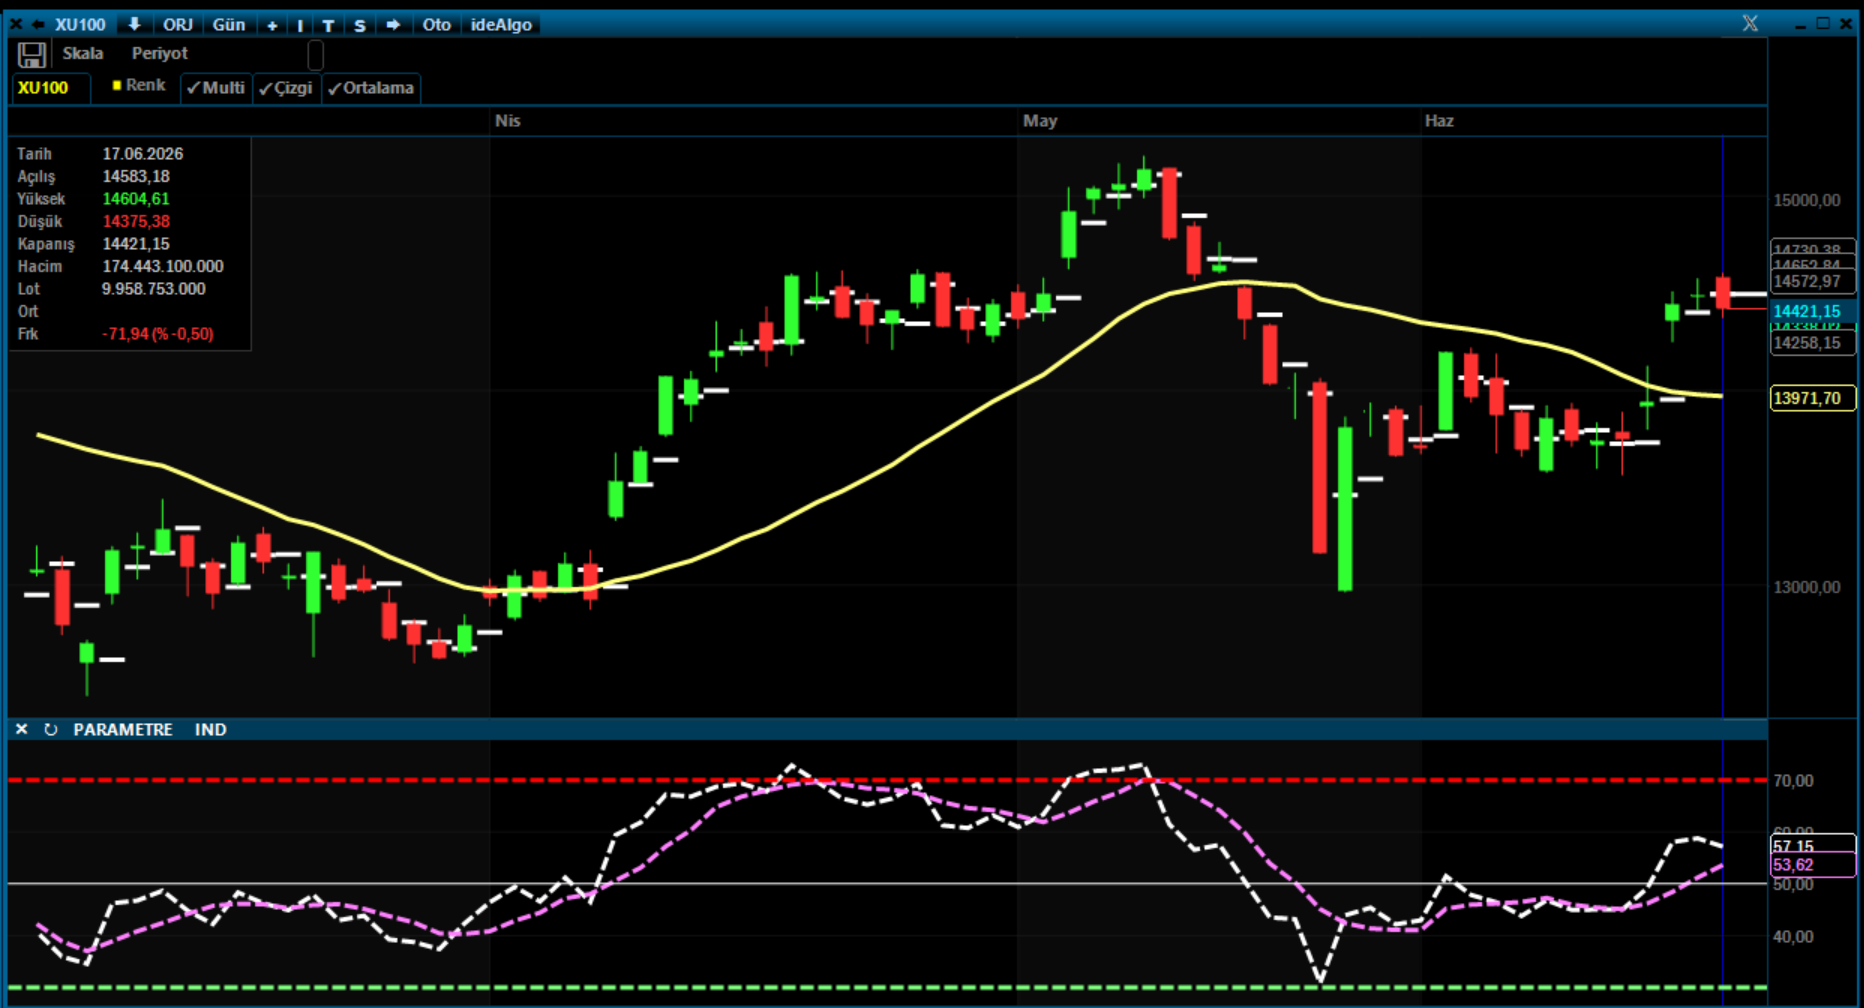Screen dimensions: 1864x1008
Task: Click the 70,00 indicator axis label
Action: (x=1793, y=781)
